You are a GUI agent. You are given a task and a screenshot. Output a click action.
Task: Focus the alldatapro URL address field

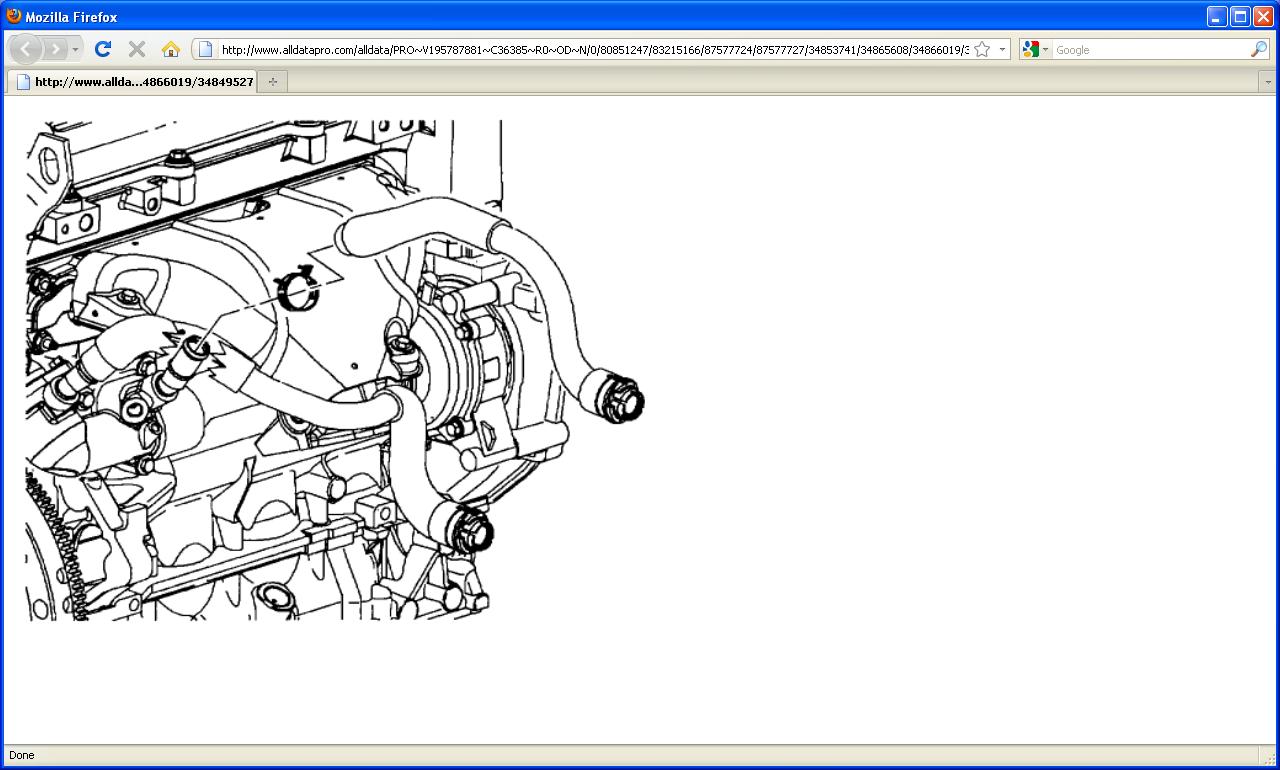coord(594,50)
